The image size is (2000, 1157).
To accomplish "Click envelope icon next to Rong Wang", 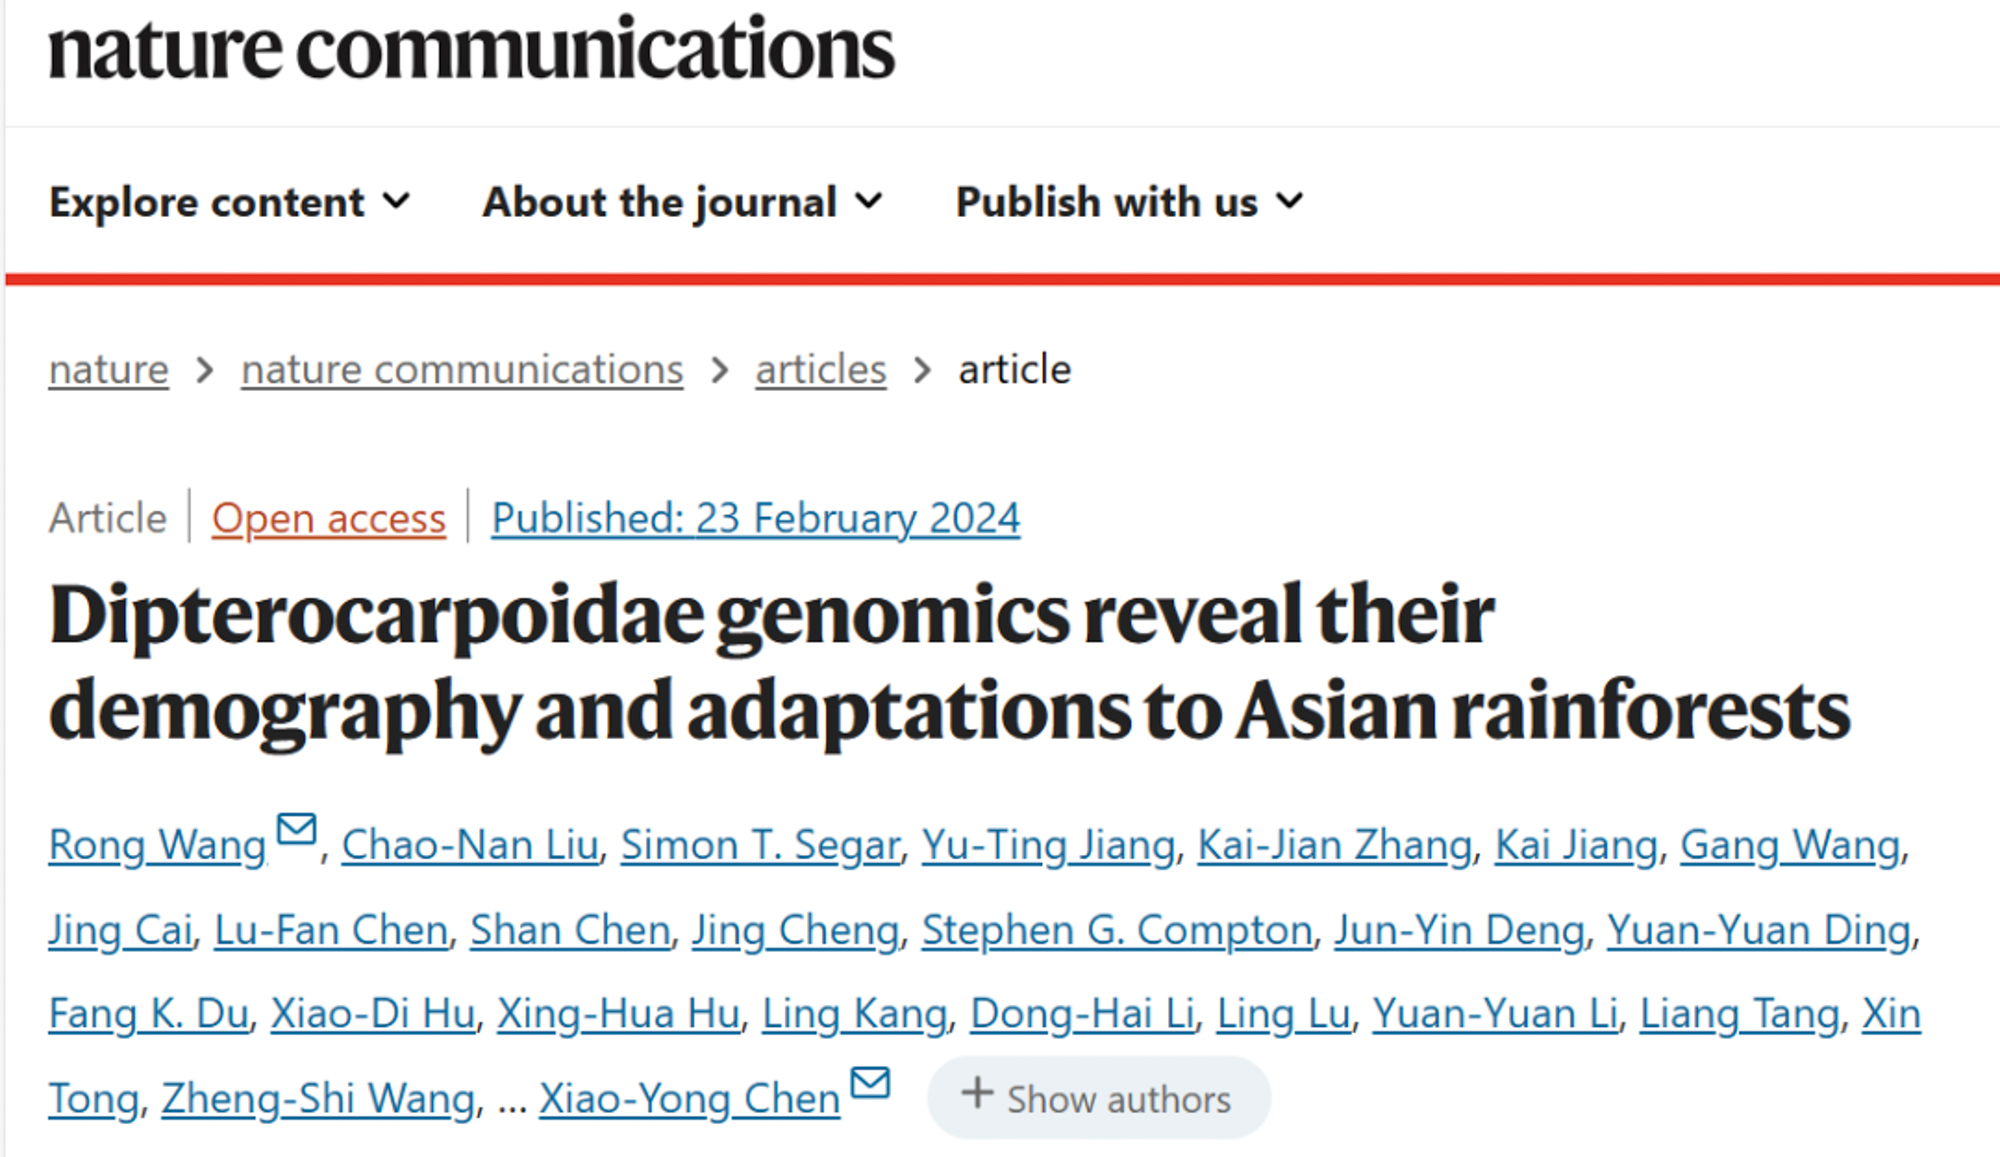I will [x=296, y=830].
